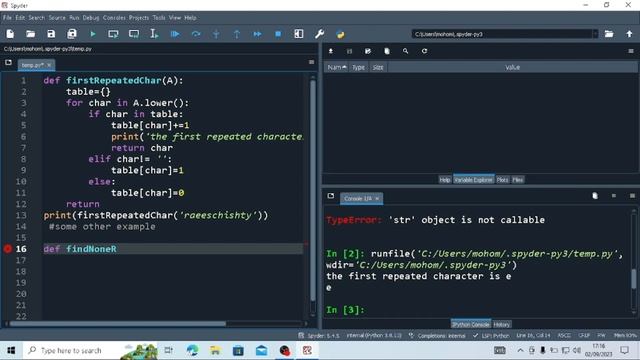Maximize the current pane
640x360 pixels.
pos(299,34)
